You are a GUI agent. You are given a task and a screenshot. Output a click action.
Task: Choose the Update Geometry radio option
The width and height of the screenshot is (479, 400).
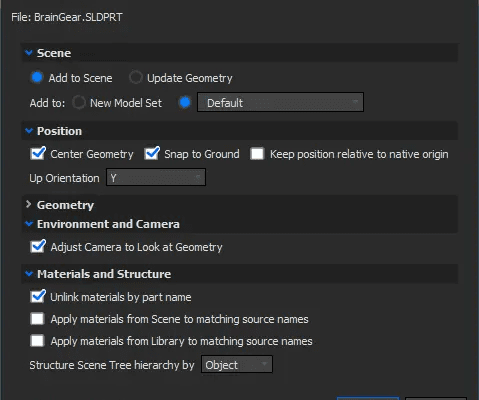136,77
